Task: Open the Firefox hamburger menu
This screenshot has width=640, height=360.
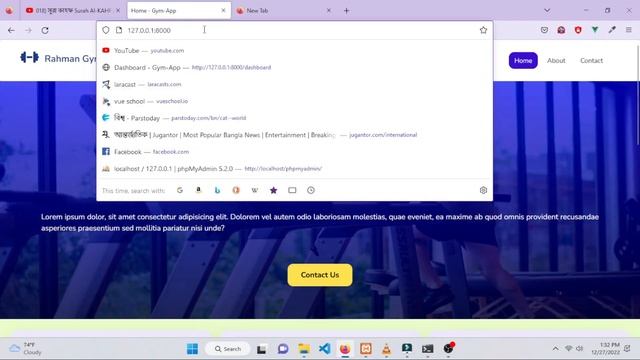Action: click(x=629, y=30)
